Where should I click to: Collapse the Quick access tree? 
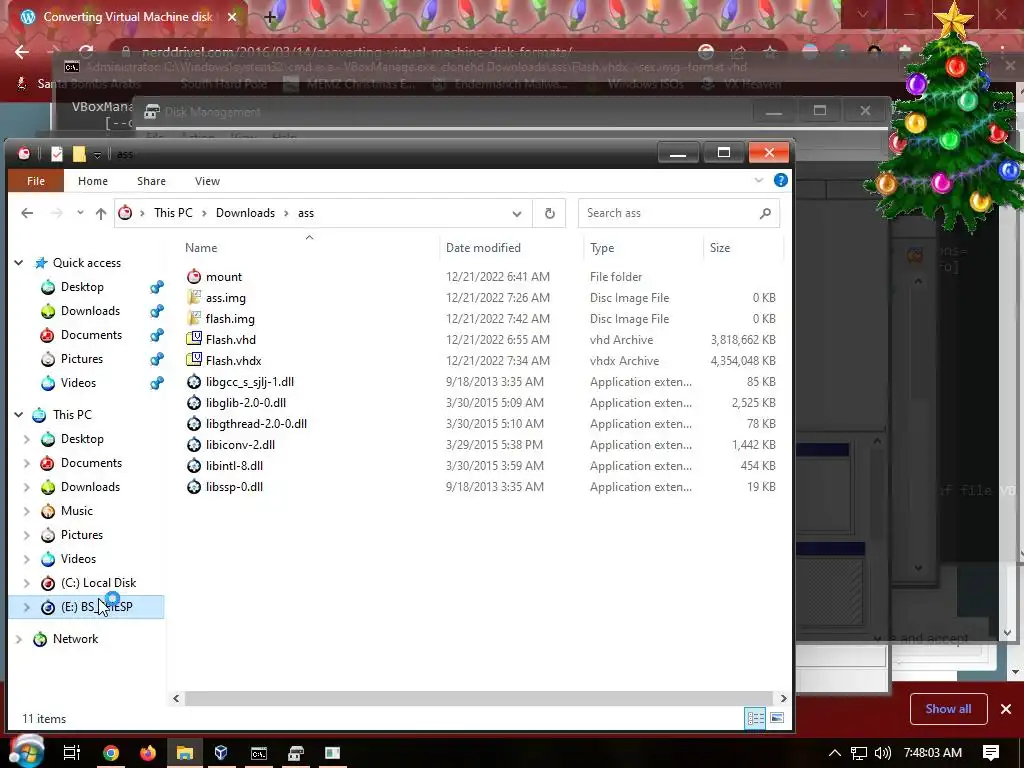coord(19,263)
